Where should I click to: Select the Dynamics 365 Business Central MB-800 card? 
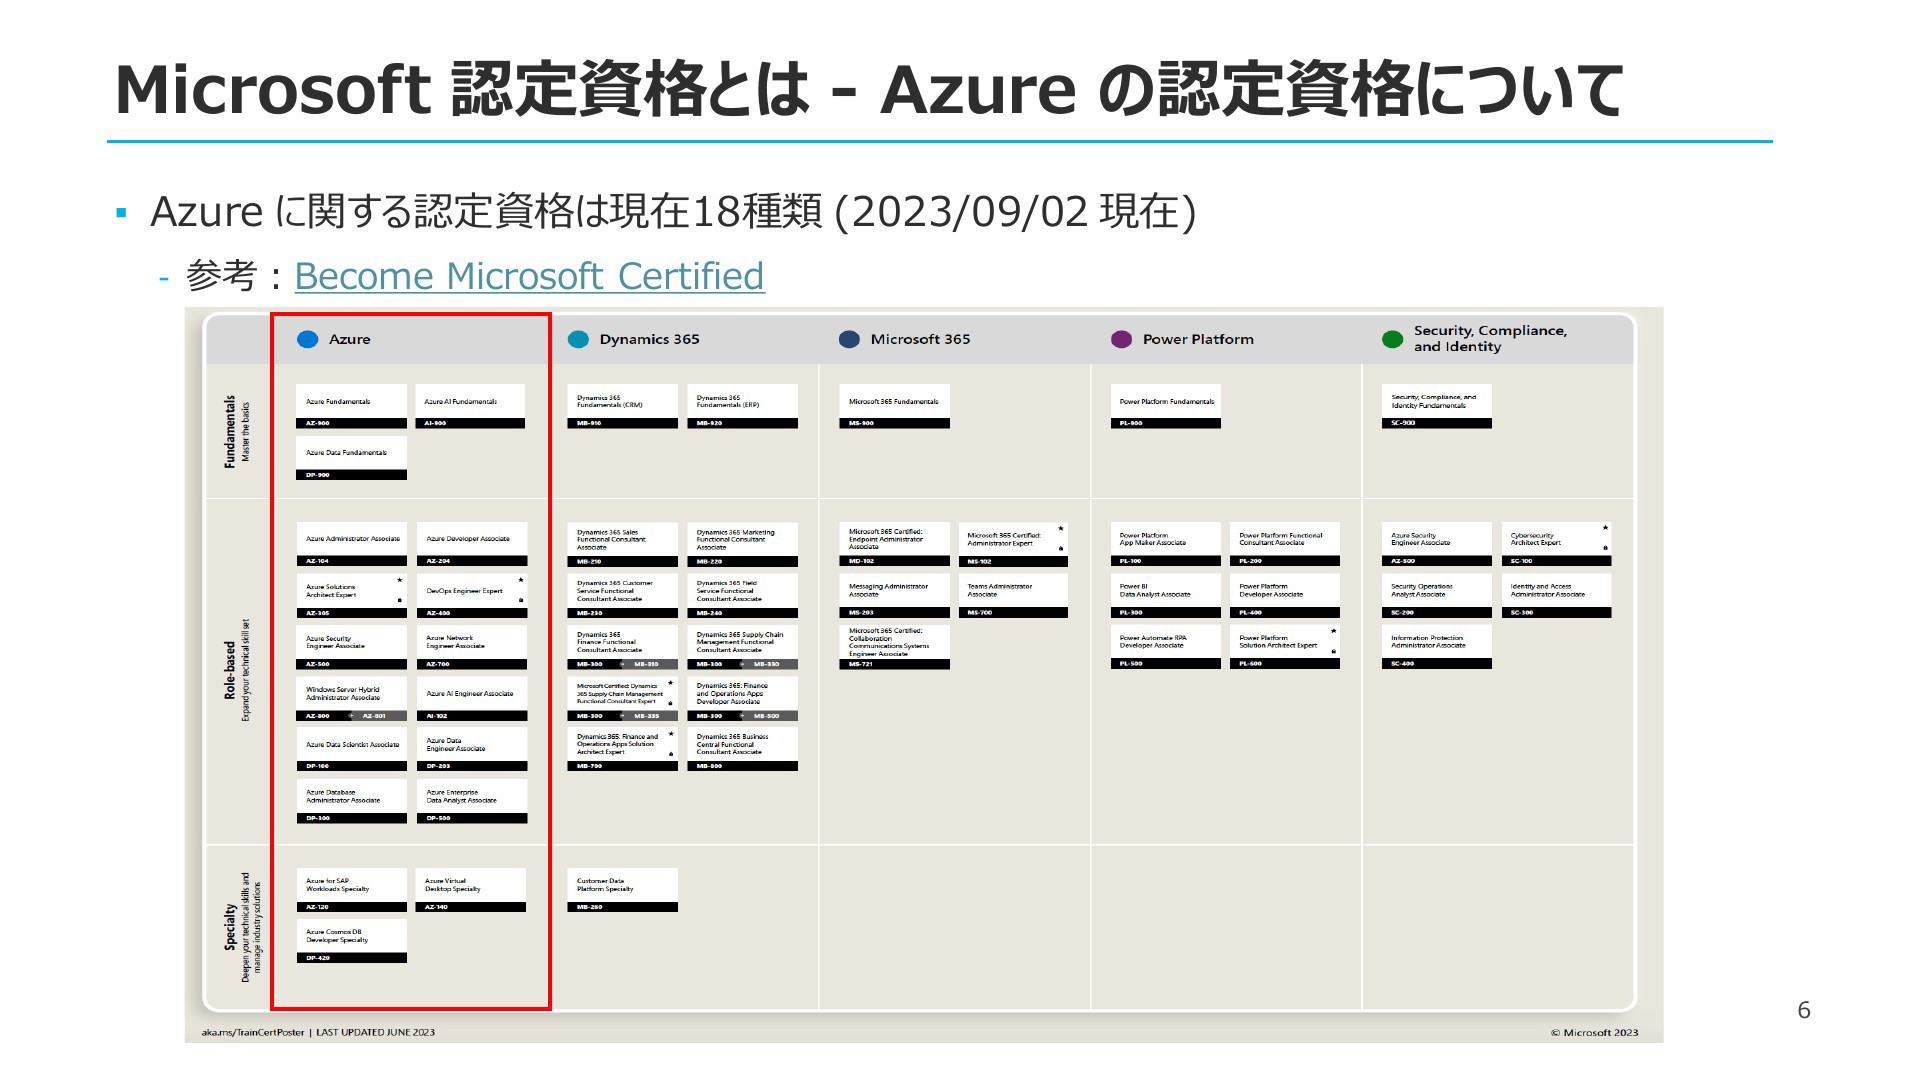(x=742, y=749)
